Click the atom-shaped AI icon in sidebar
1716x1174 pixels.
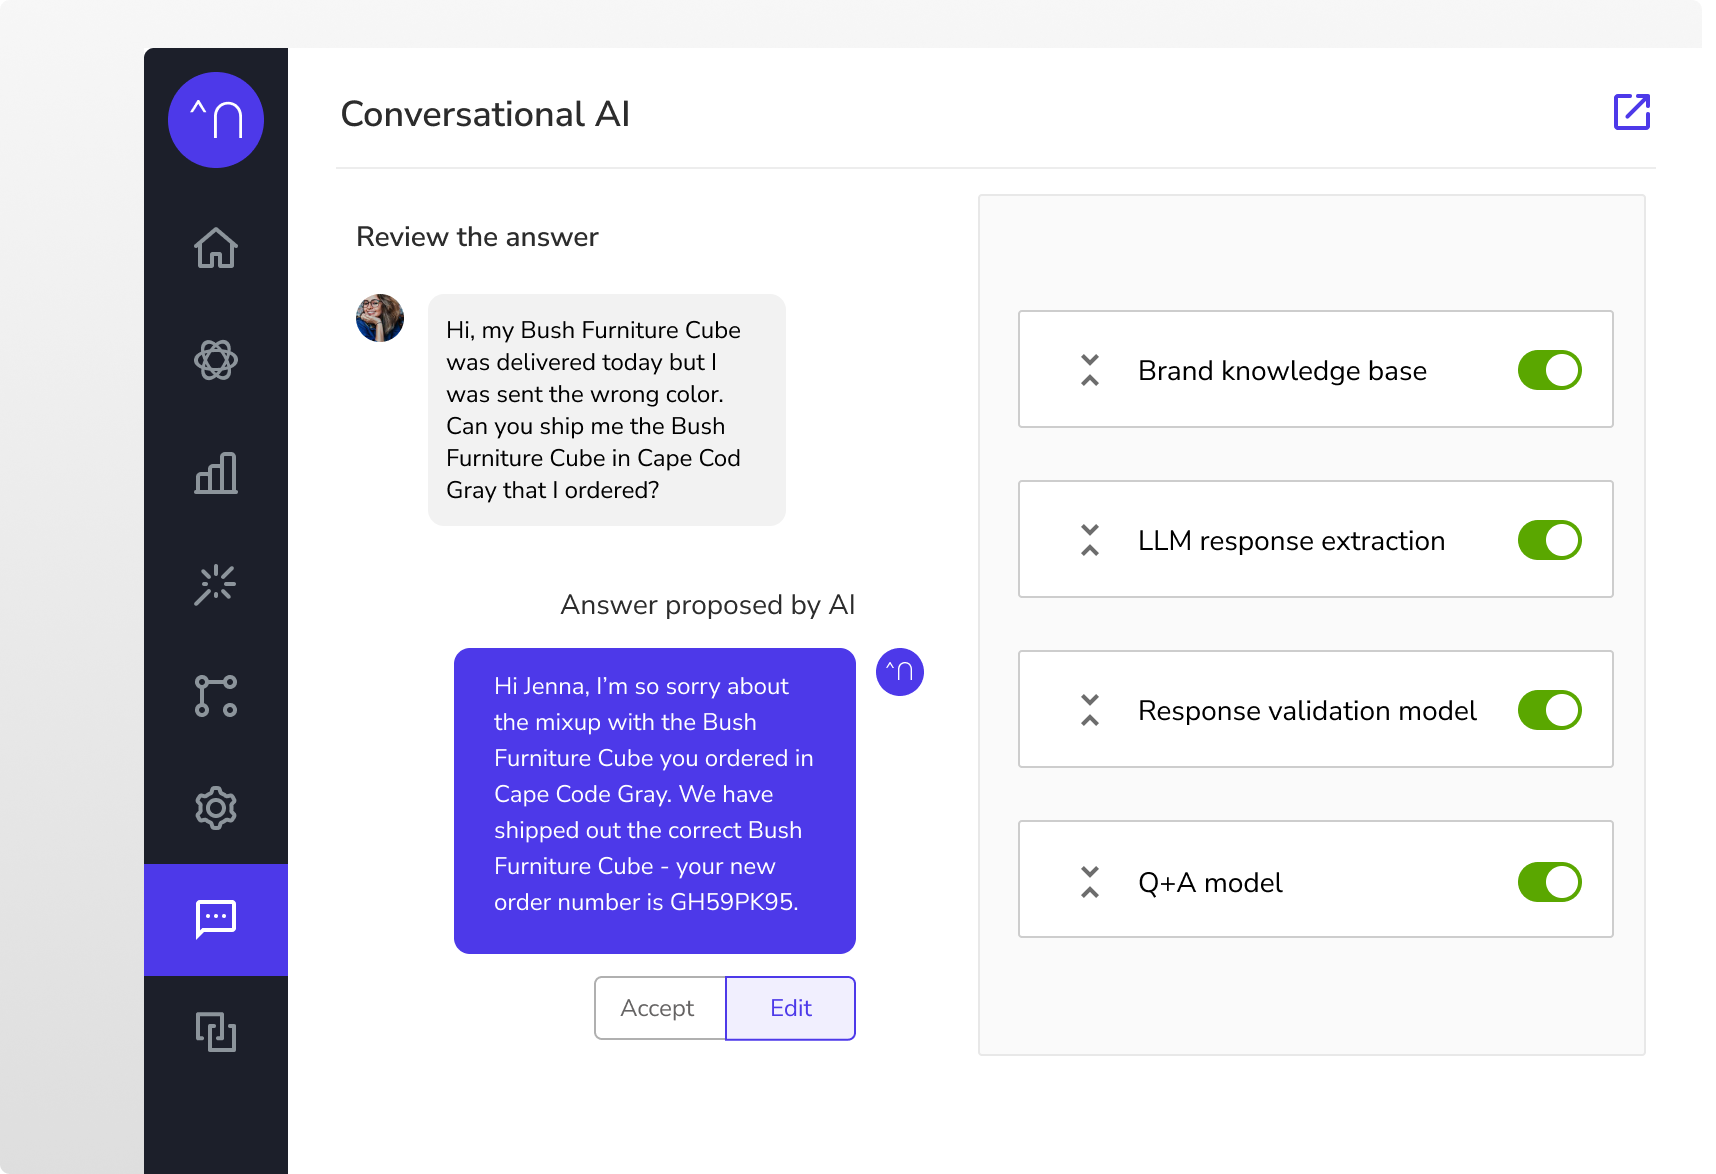(x=216, y=360)
